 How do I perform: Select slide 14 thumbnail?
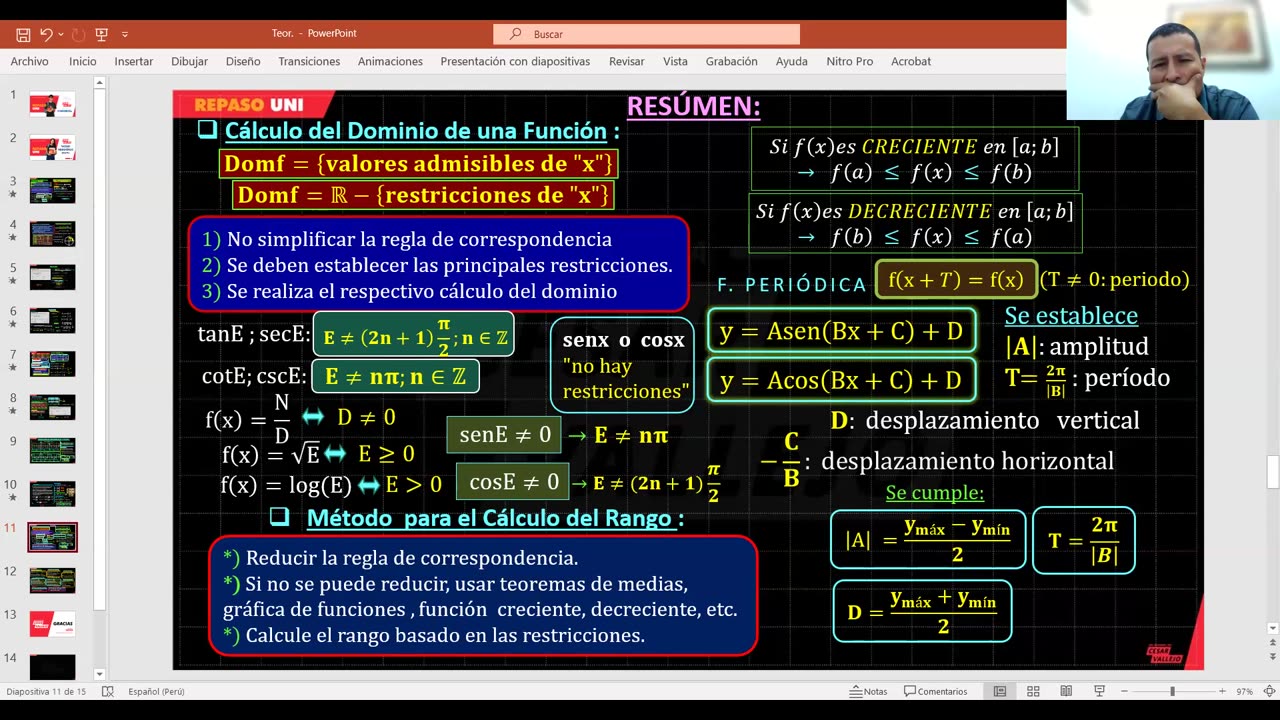(52, 666)
